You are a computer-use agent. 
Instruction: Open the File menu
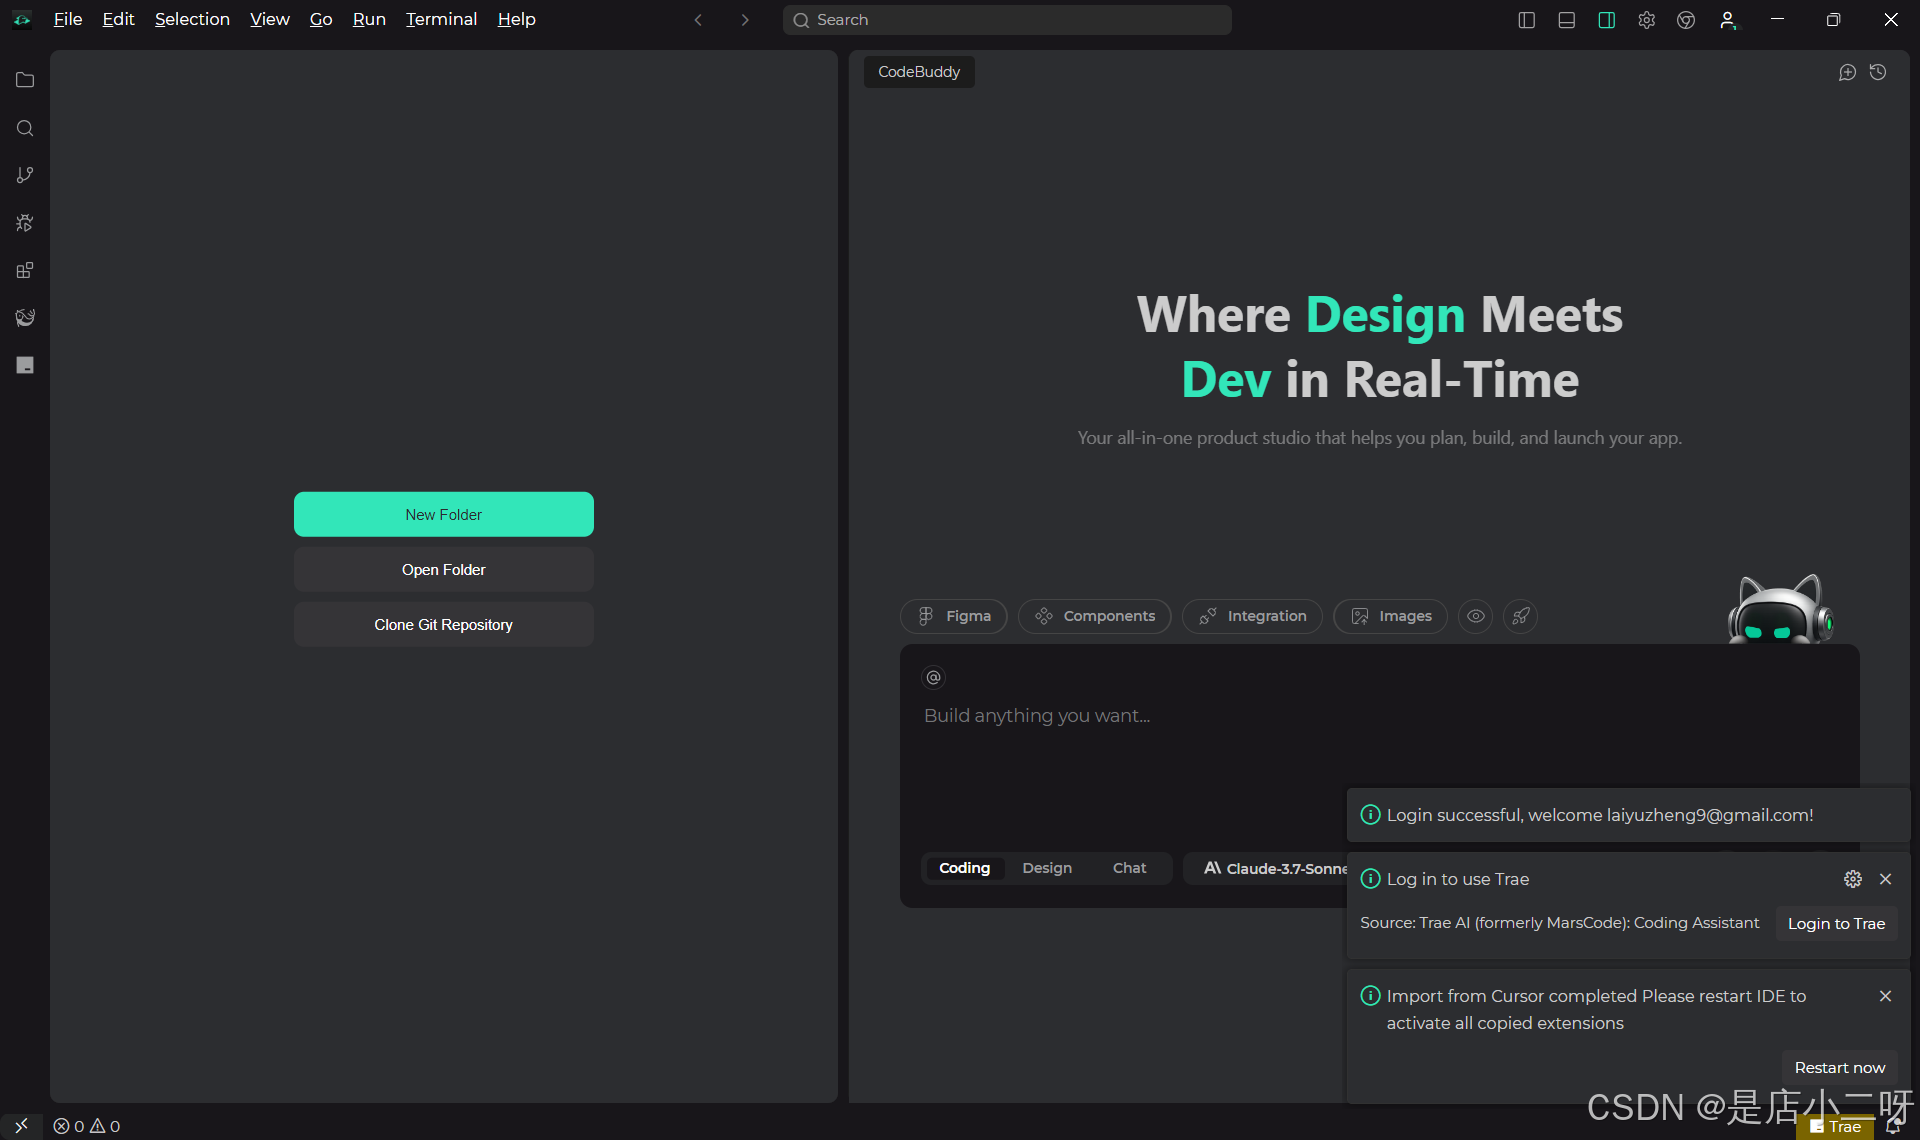tap(68, 19)
